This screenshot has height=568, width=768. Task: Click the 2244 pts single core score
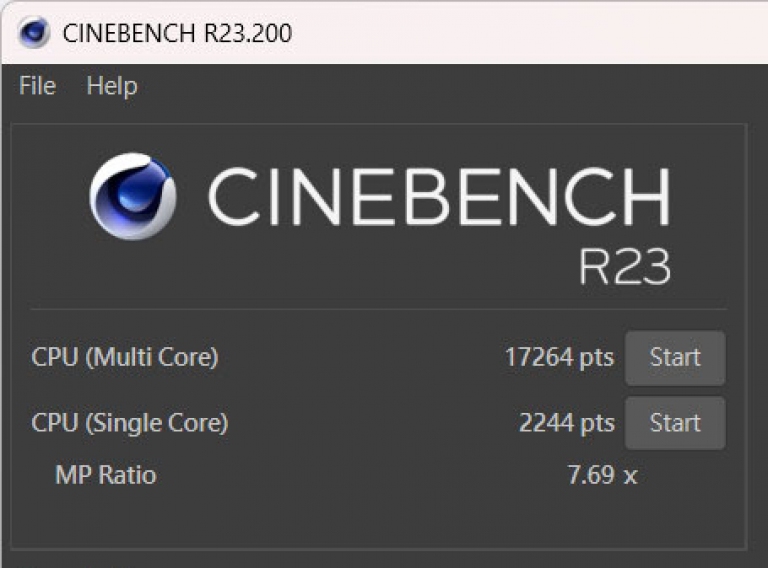click(x=566, y=423)
